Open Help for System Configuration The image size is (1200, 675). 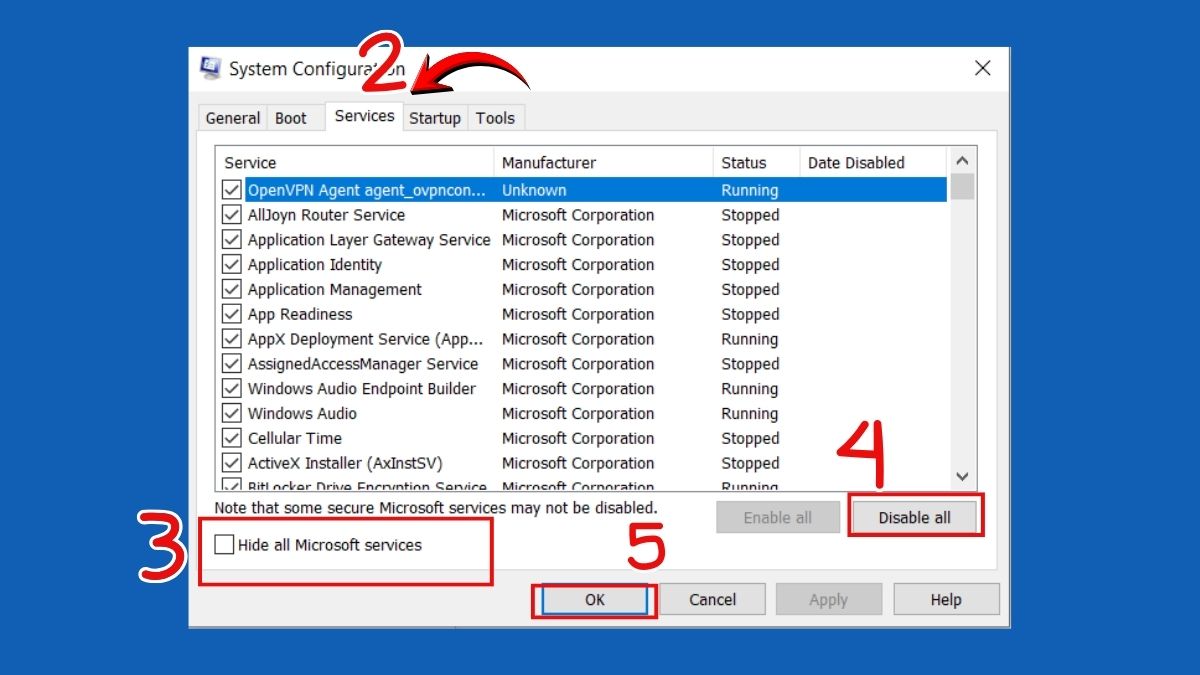pos(945,599)
